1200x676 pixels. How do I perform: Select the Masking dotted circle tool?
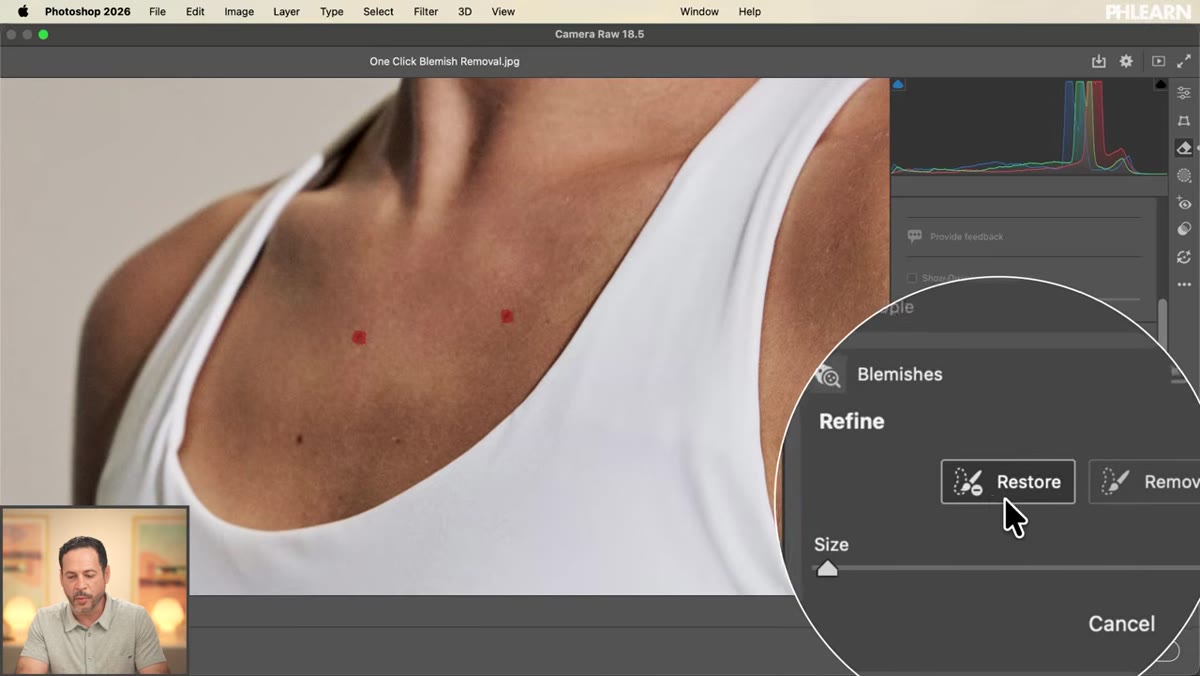(1184, 176)
